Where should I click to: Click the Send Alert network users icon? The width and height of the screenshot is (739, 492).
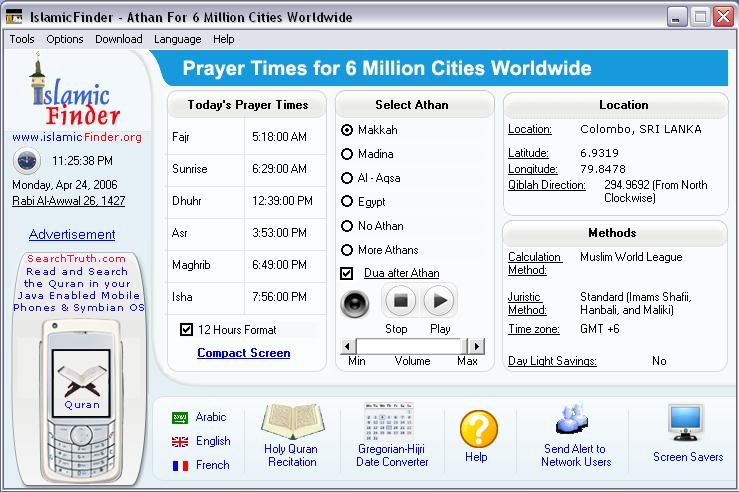[572, 419]
